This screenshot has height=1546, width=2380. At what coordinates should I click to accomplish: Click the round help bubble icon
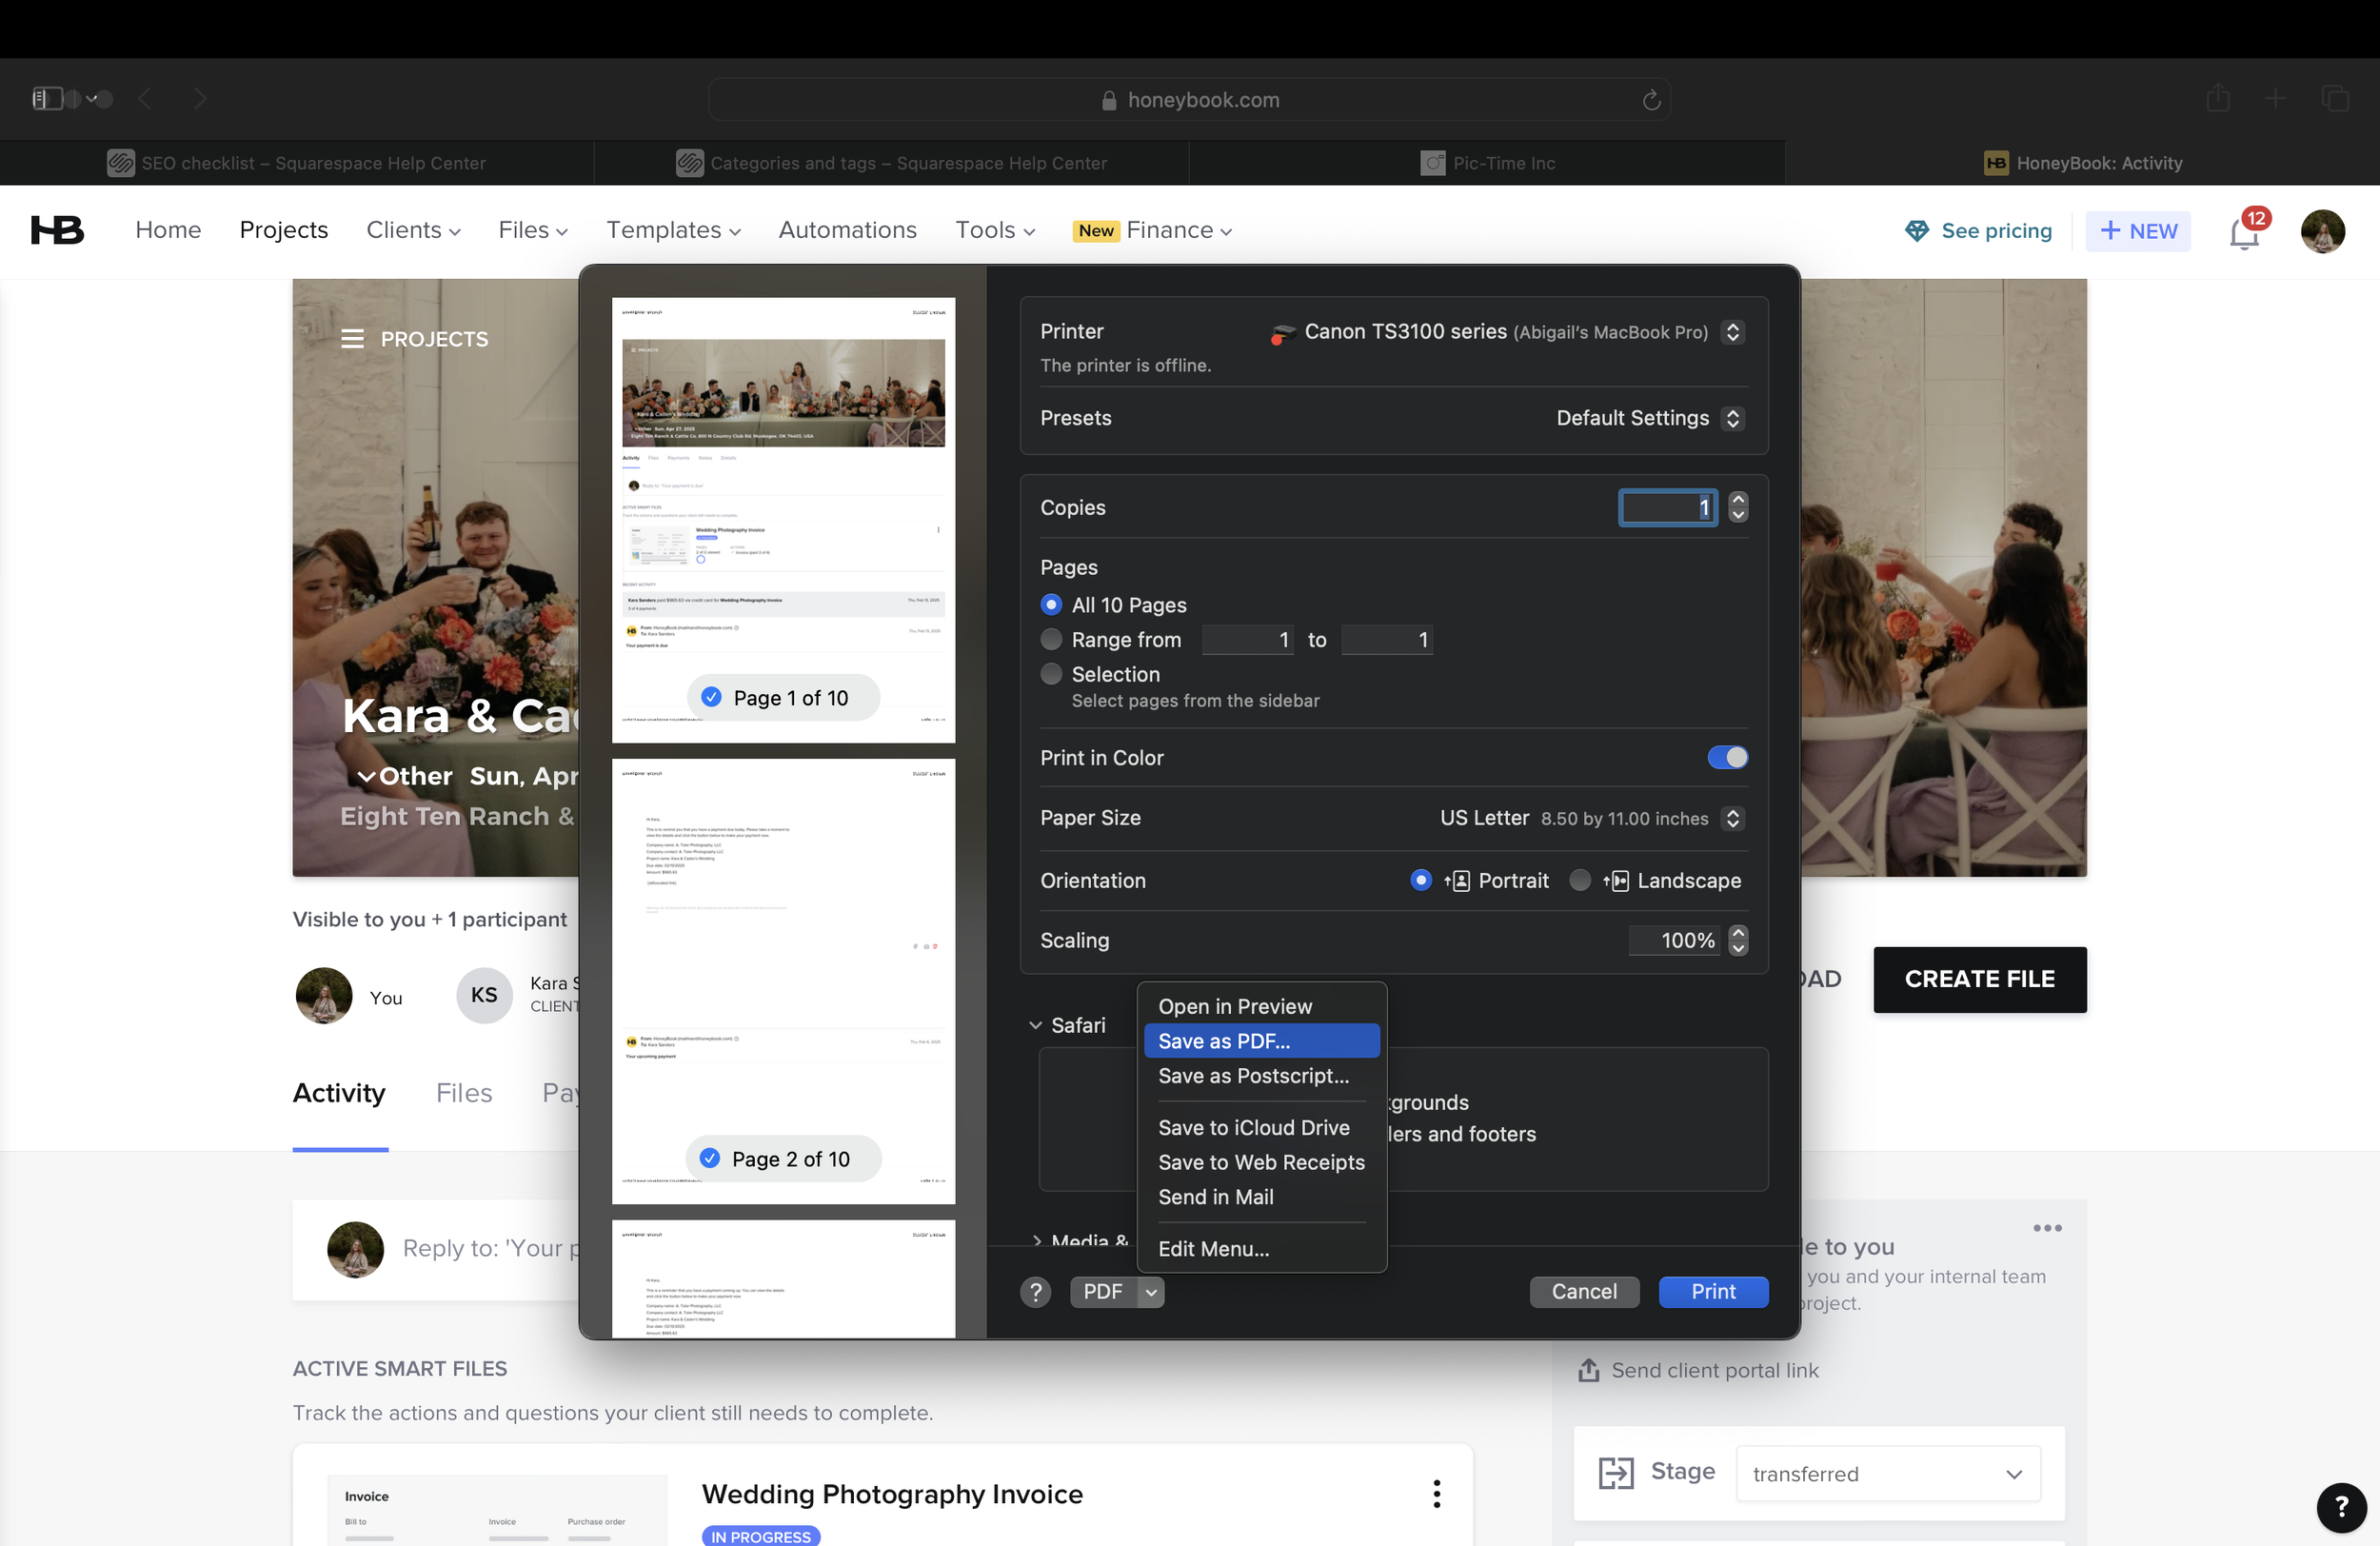point(2340,1506)
